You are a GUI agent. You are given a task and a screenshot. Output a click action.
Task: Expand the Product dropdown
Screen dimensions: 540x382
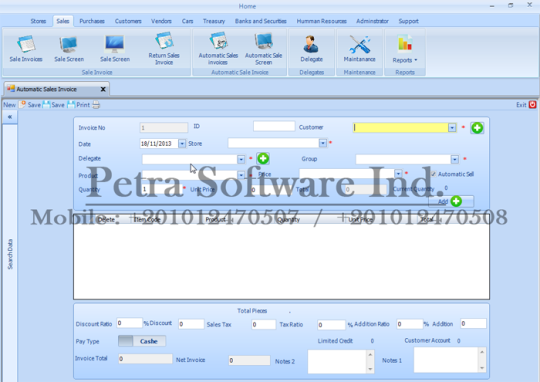tap(241, 175)
